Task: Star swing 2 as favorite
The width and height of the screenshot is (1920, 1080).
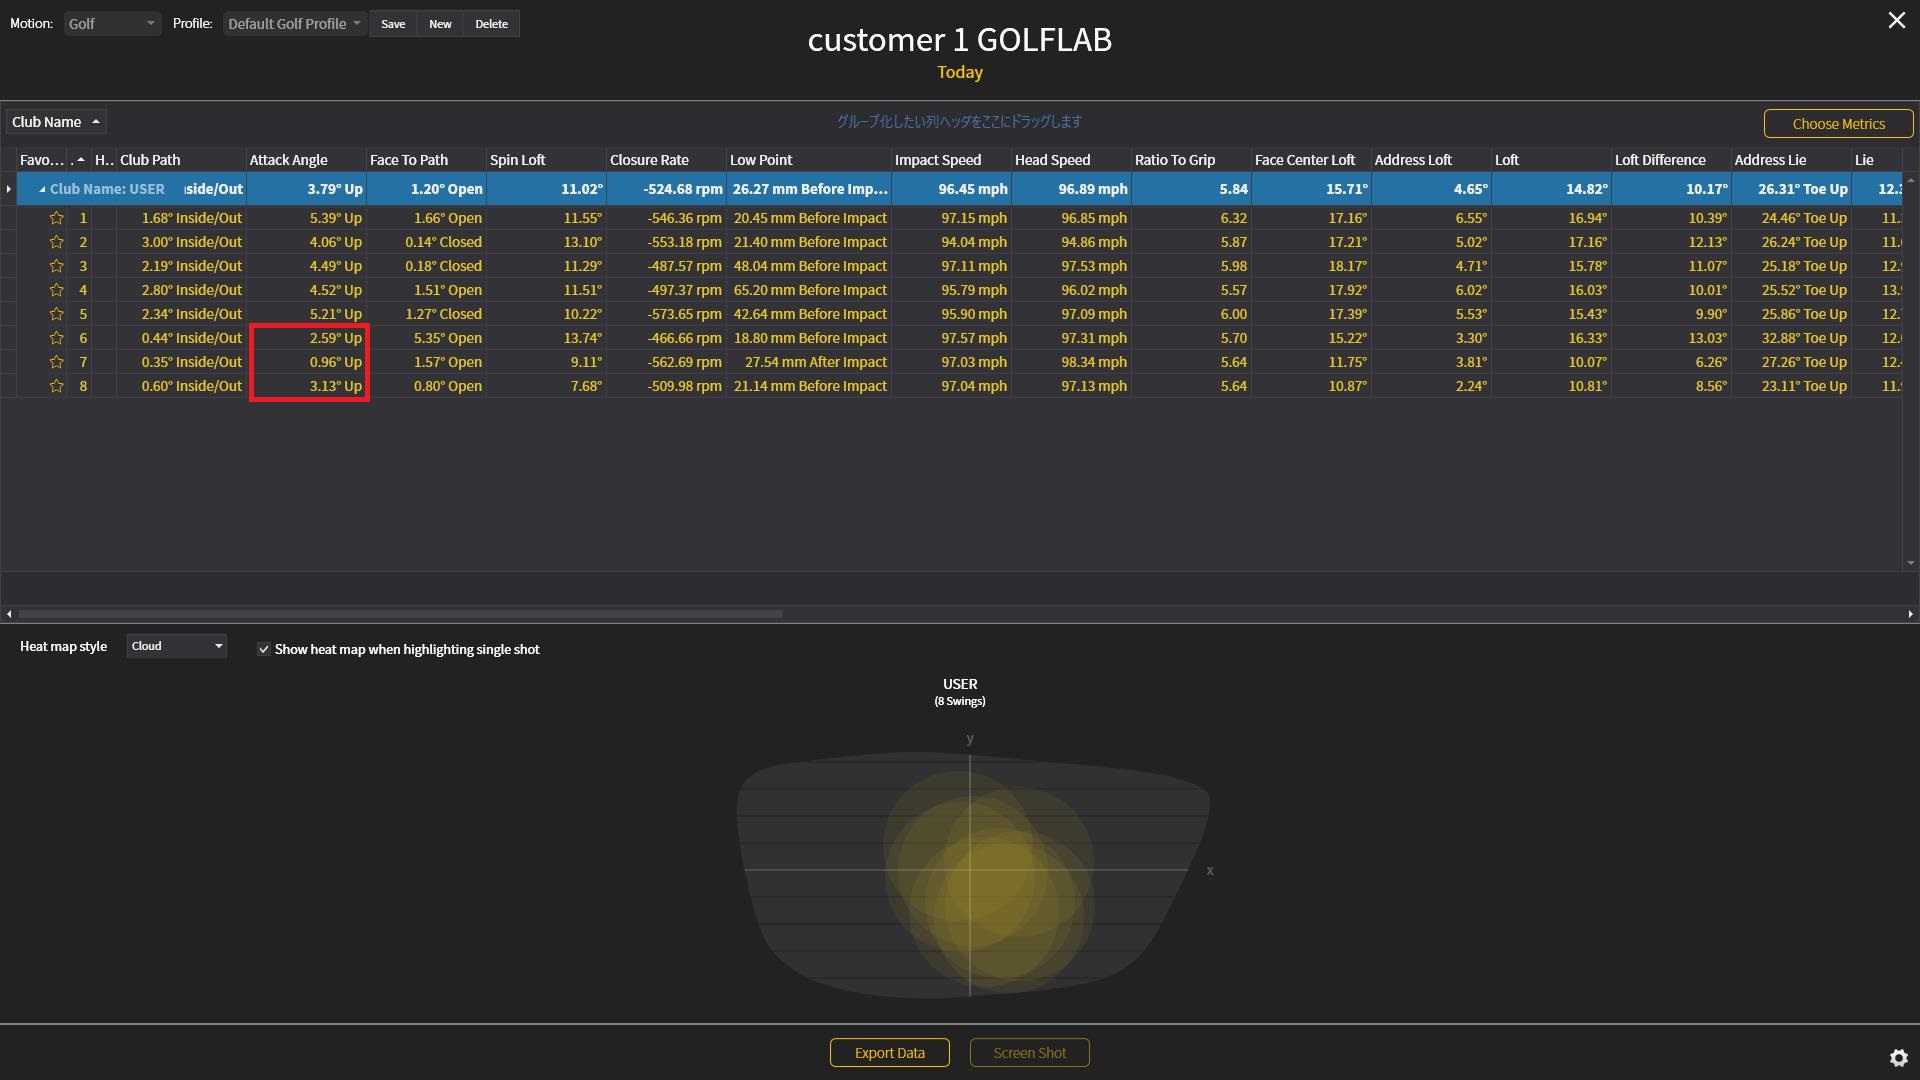Action: [x=57, y=242]
